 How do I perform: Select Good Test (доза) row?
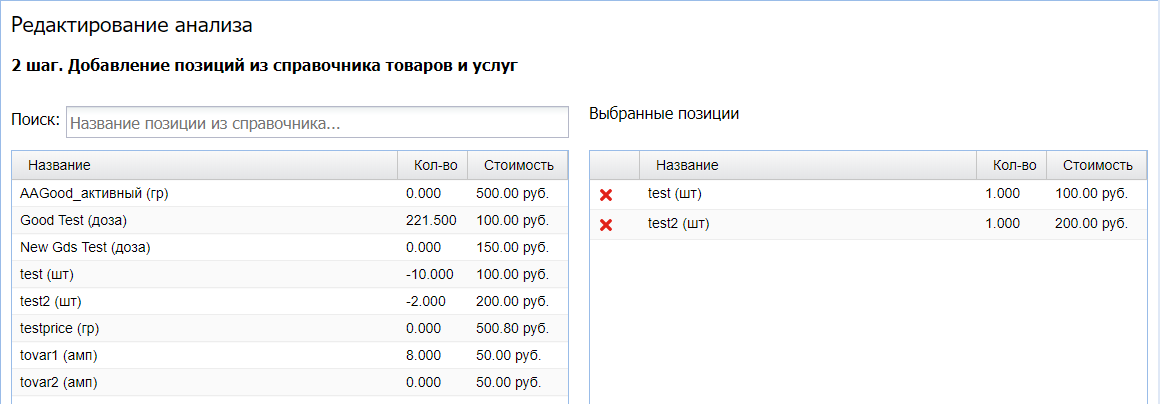73,220
